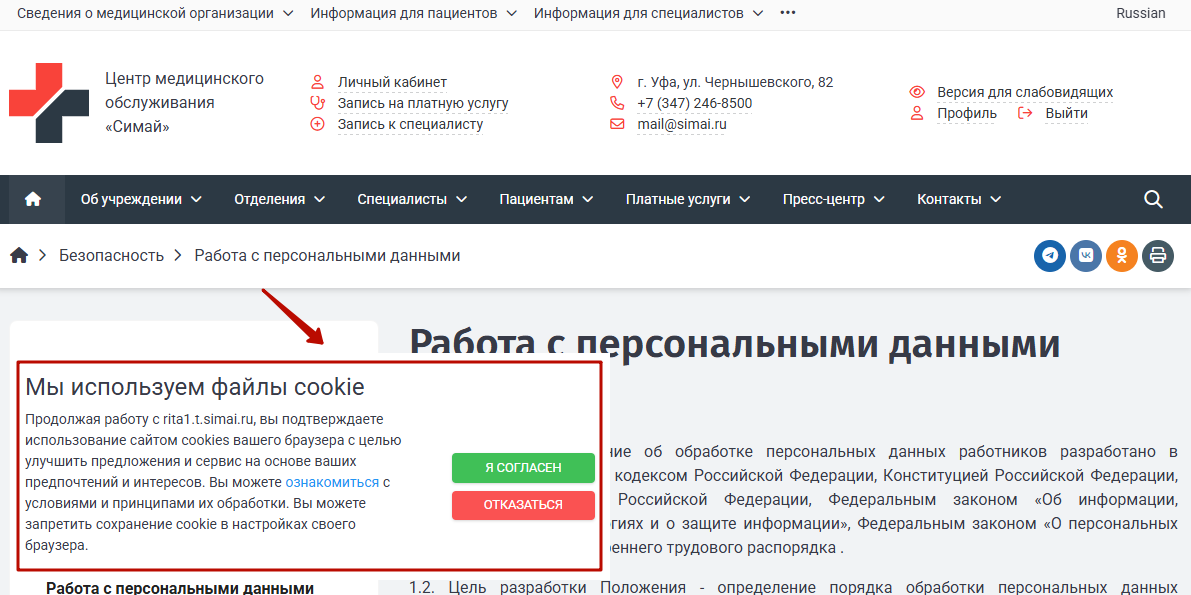Open the 'Платные услуги' dropdown
The height and width of the screenshot is (595, 1191).
pyautogui.click(x=688, y=199)
